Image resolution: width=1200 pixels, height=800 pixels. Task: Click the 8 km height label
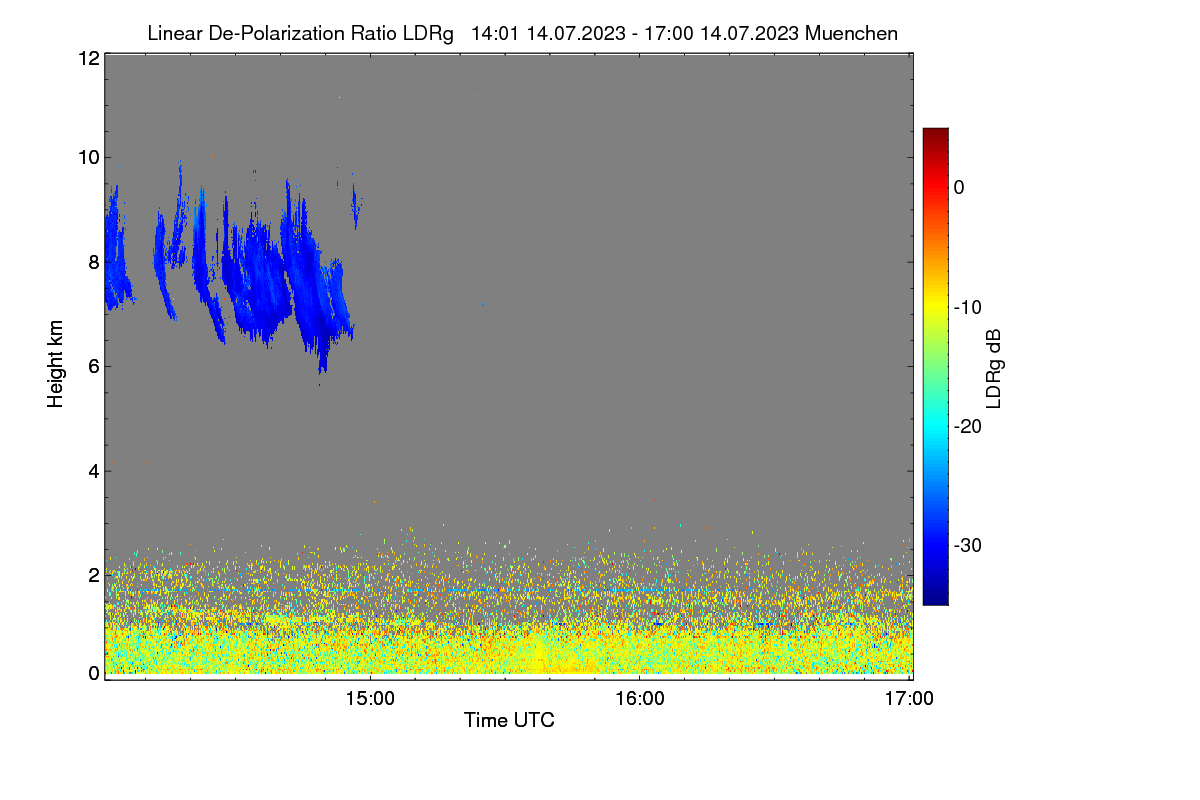[93, 262]
